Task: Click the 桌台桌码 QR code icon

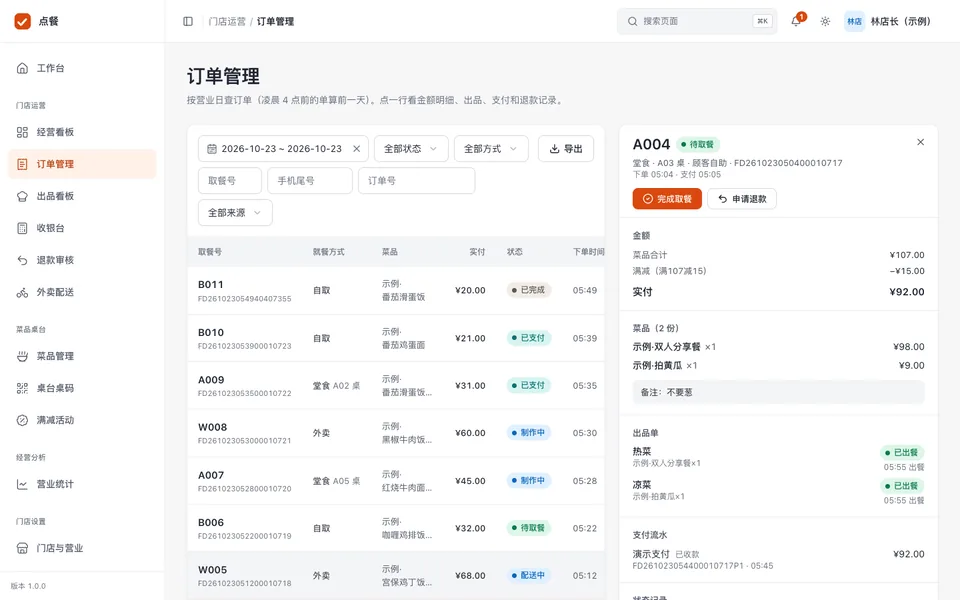Action: coord(22,388)
